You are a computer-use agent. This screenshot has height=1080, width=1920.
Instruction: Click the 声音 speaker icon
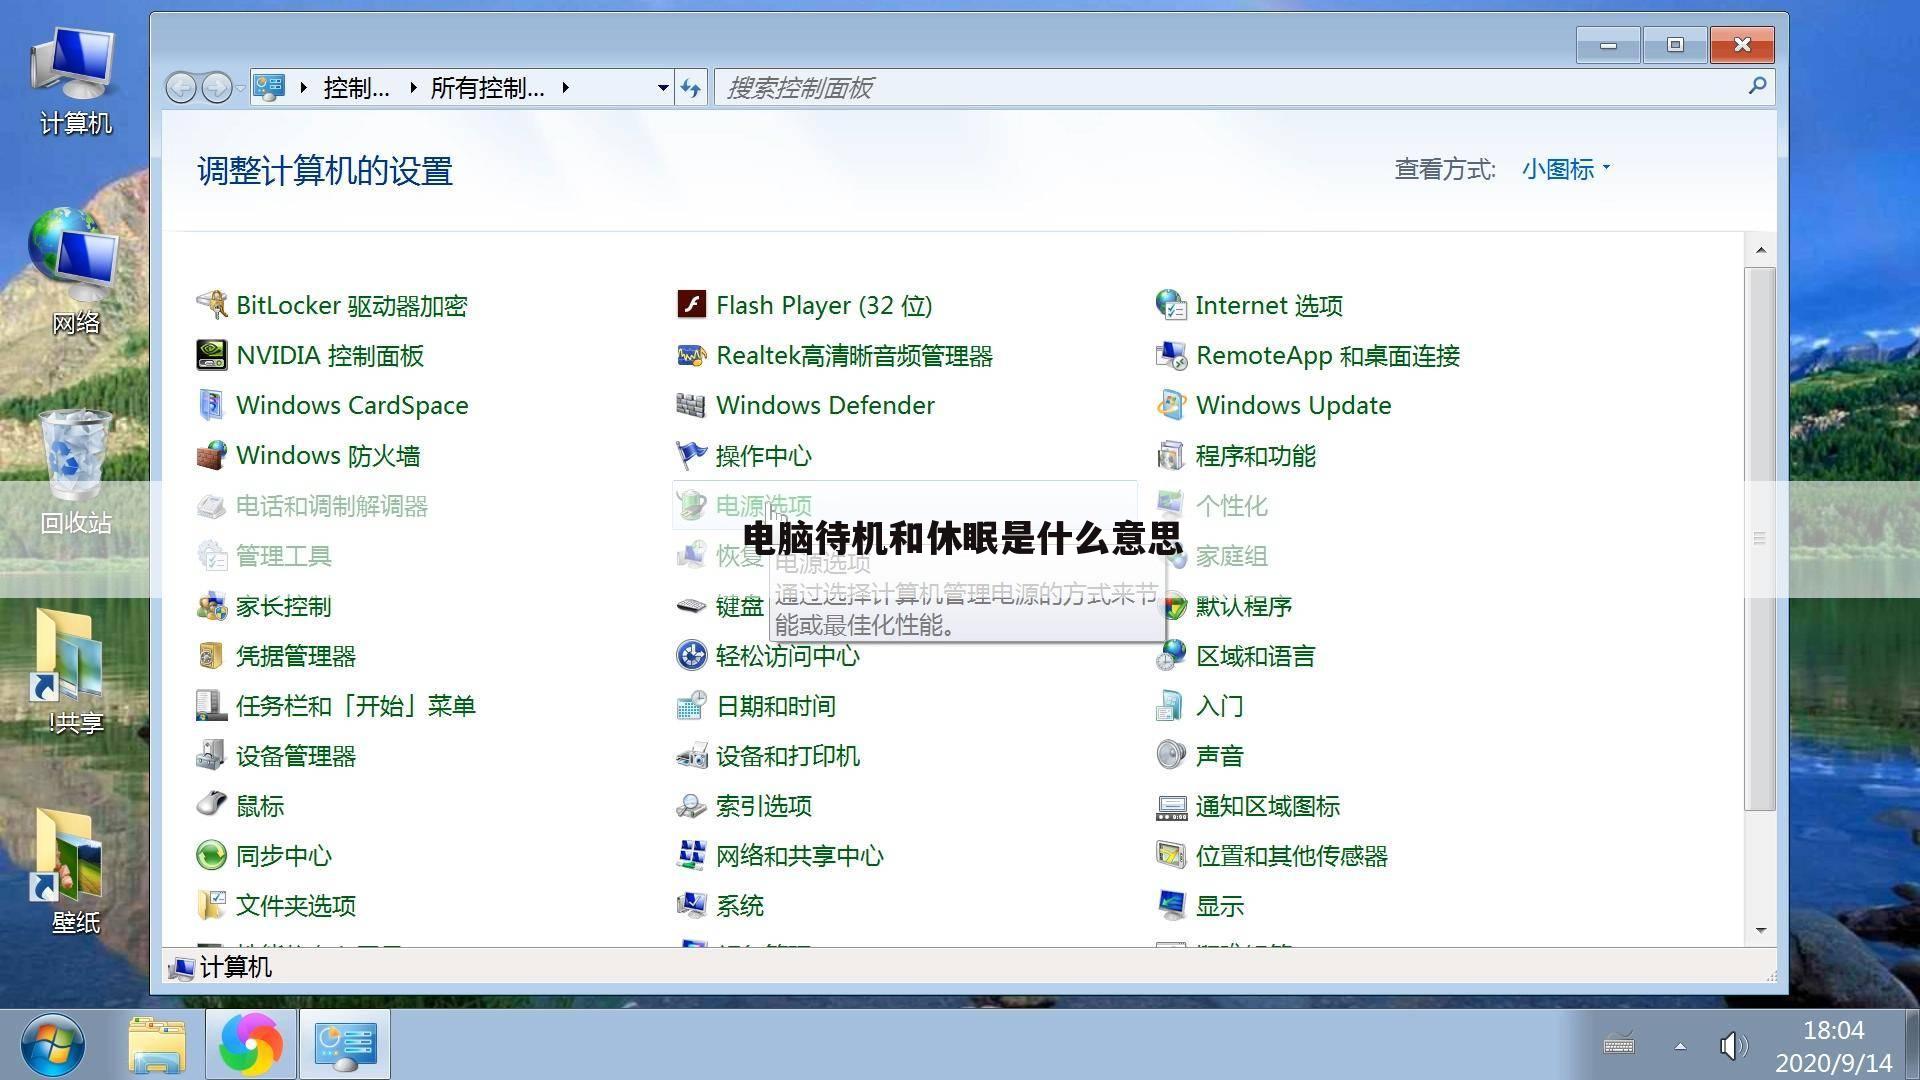pos(1171,755)
